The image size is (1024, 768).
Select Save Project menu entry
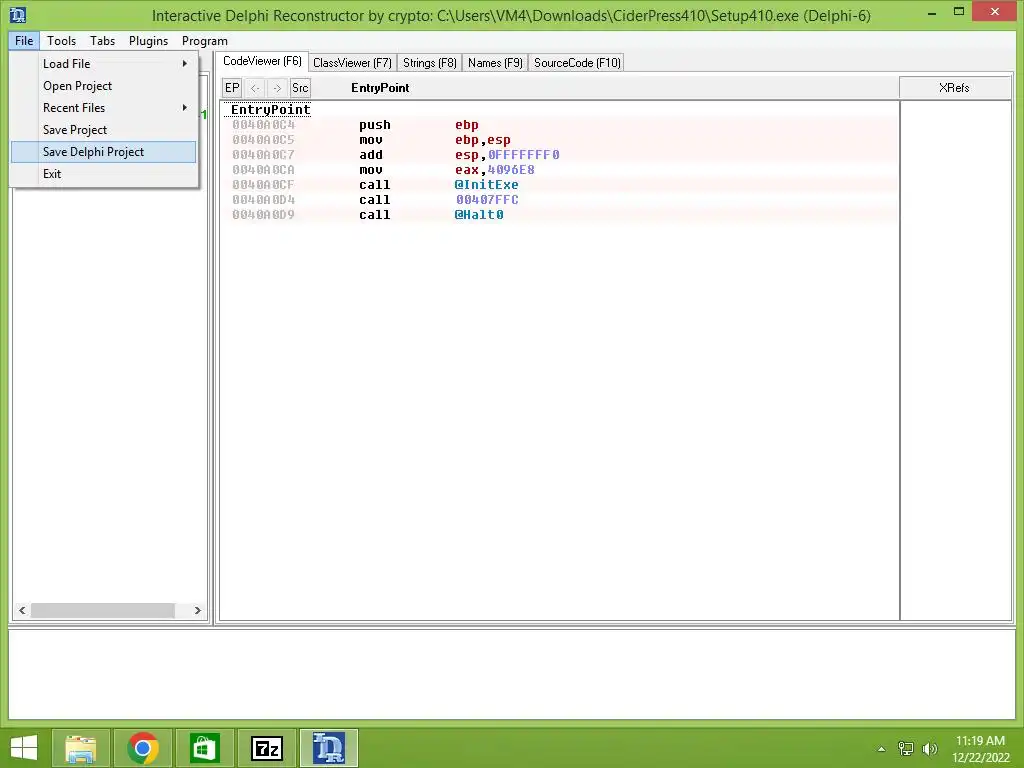pyautogui.click(x=103, y=130)
